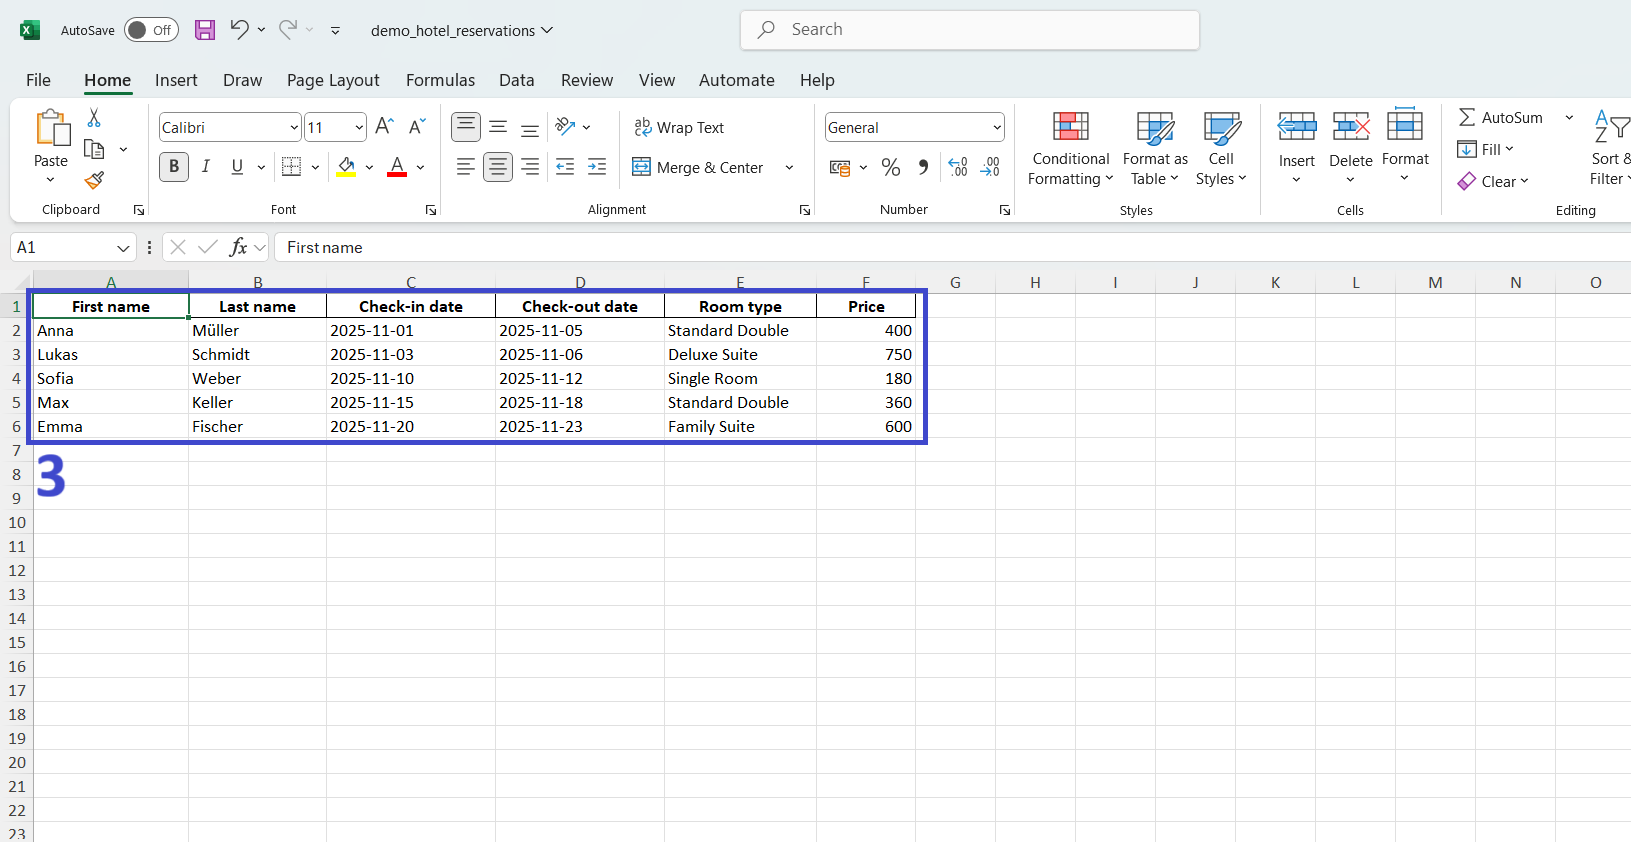
Task: Click the Decrease Indent icon
Action: [565, 167]
